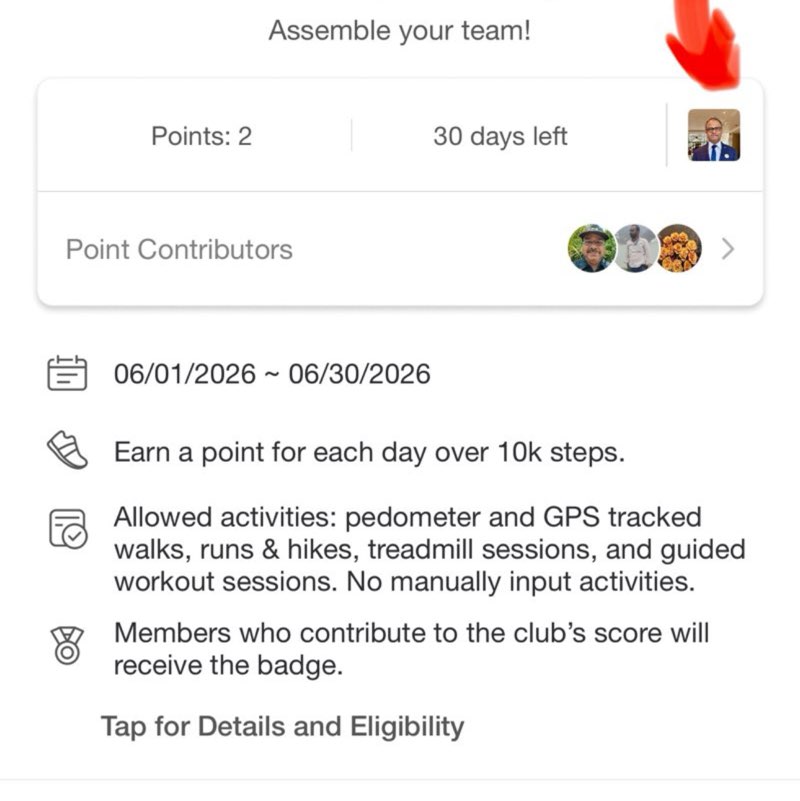Tap the Points: 2 score label
The height and width of the screenshot is (801, 800).
202,136
